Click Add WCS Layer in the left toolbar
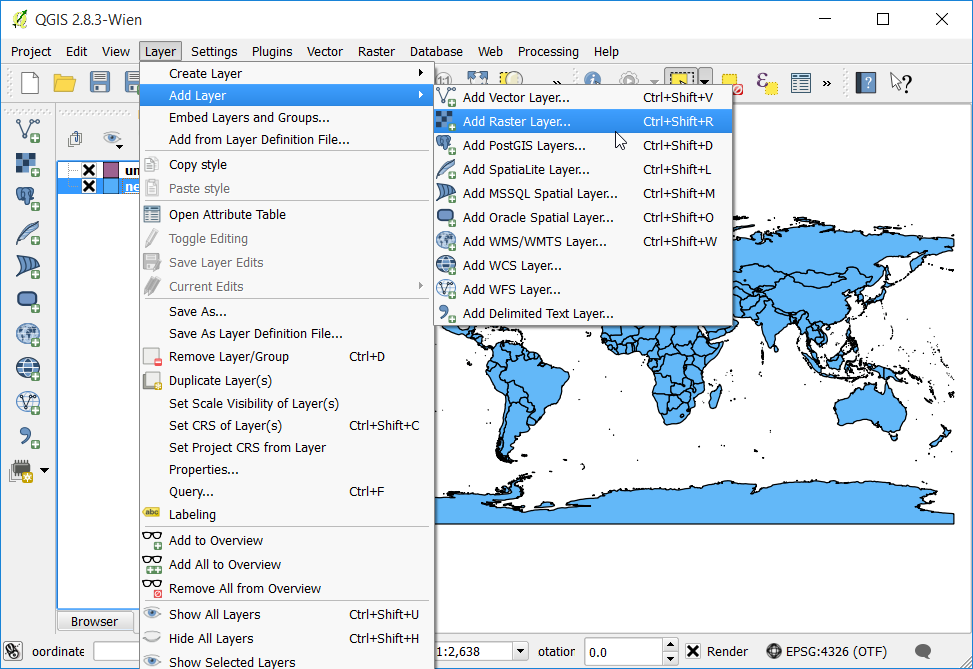The height and width of the screenshot is (669, 973). [28, 369]
